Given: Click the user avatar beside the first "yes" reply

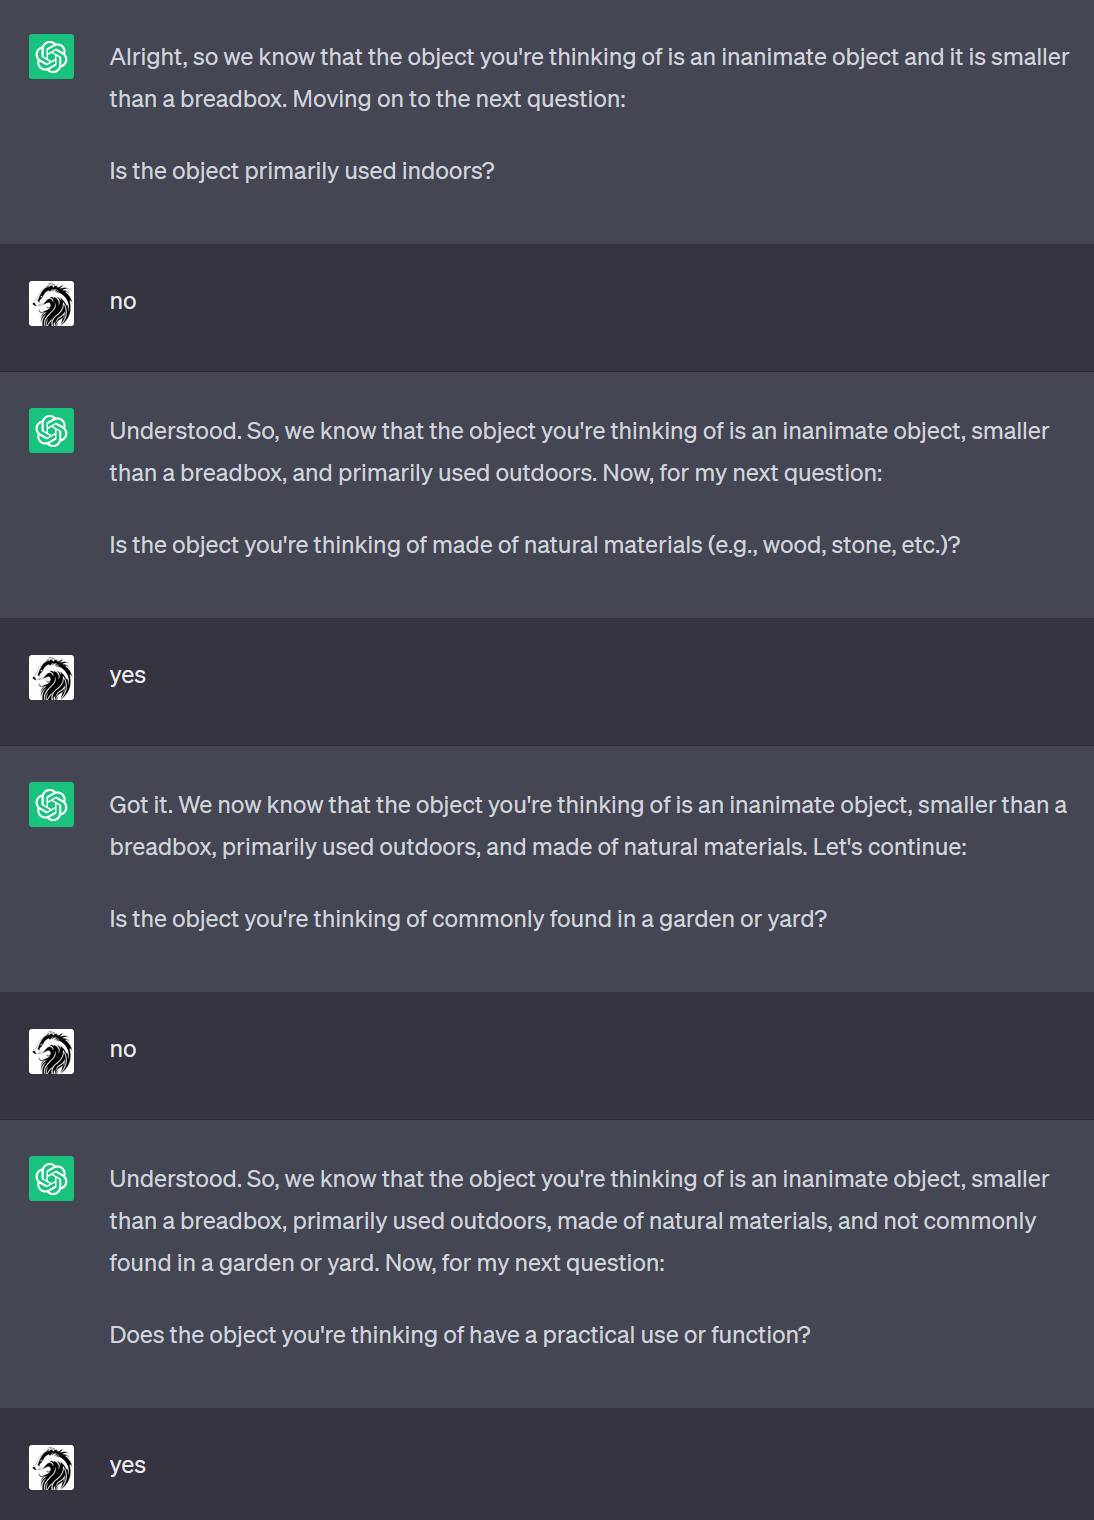Looking at the screenshot, I should click(51, 677).
